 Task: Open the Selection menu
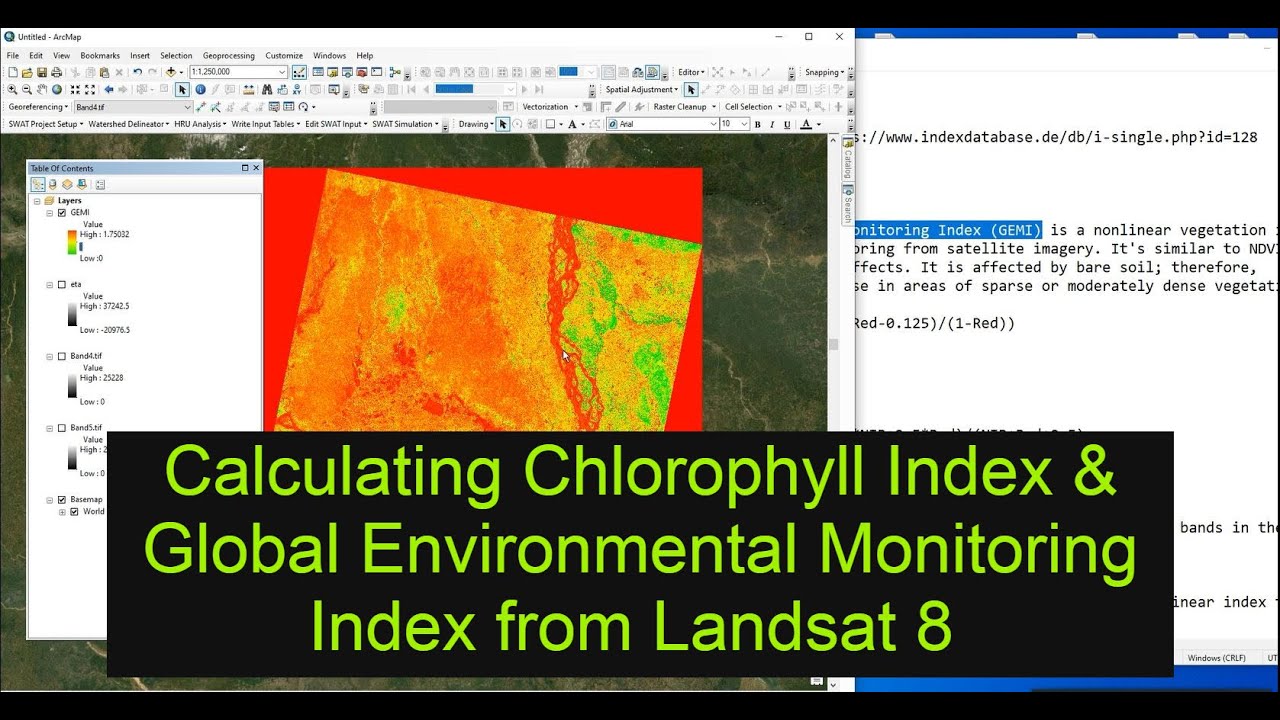click(x=176, y=56)
